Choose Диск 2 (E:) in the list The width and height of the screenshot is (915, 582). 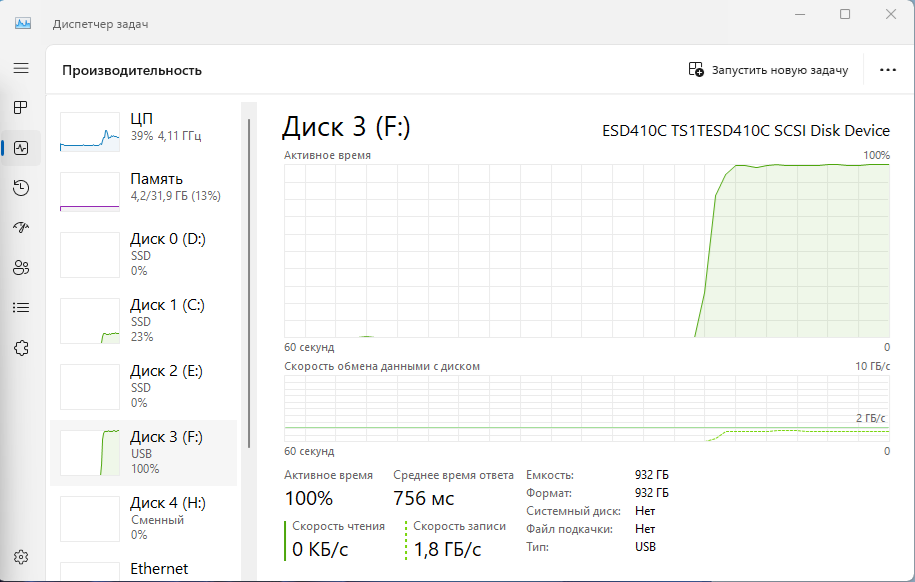point(143,386)
